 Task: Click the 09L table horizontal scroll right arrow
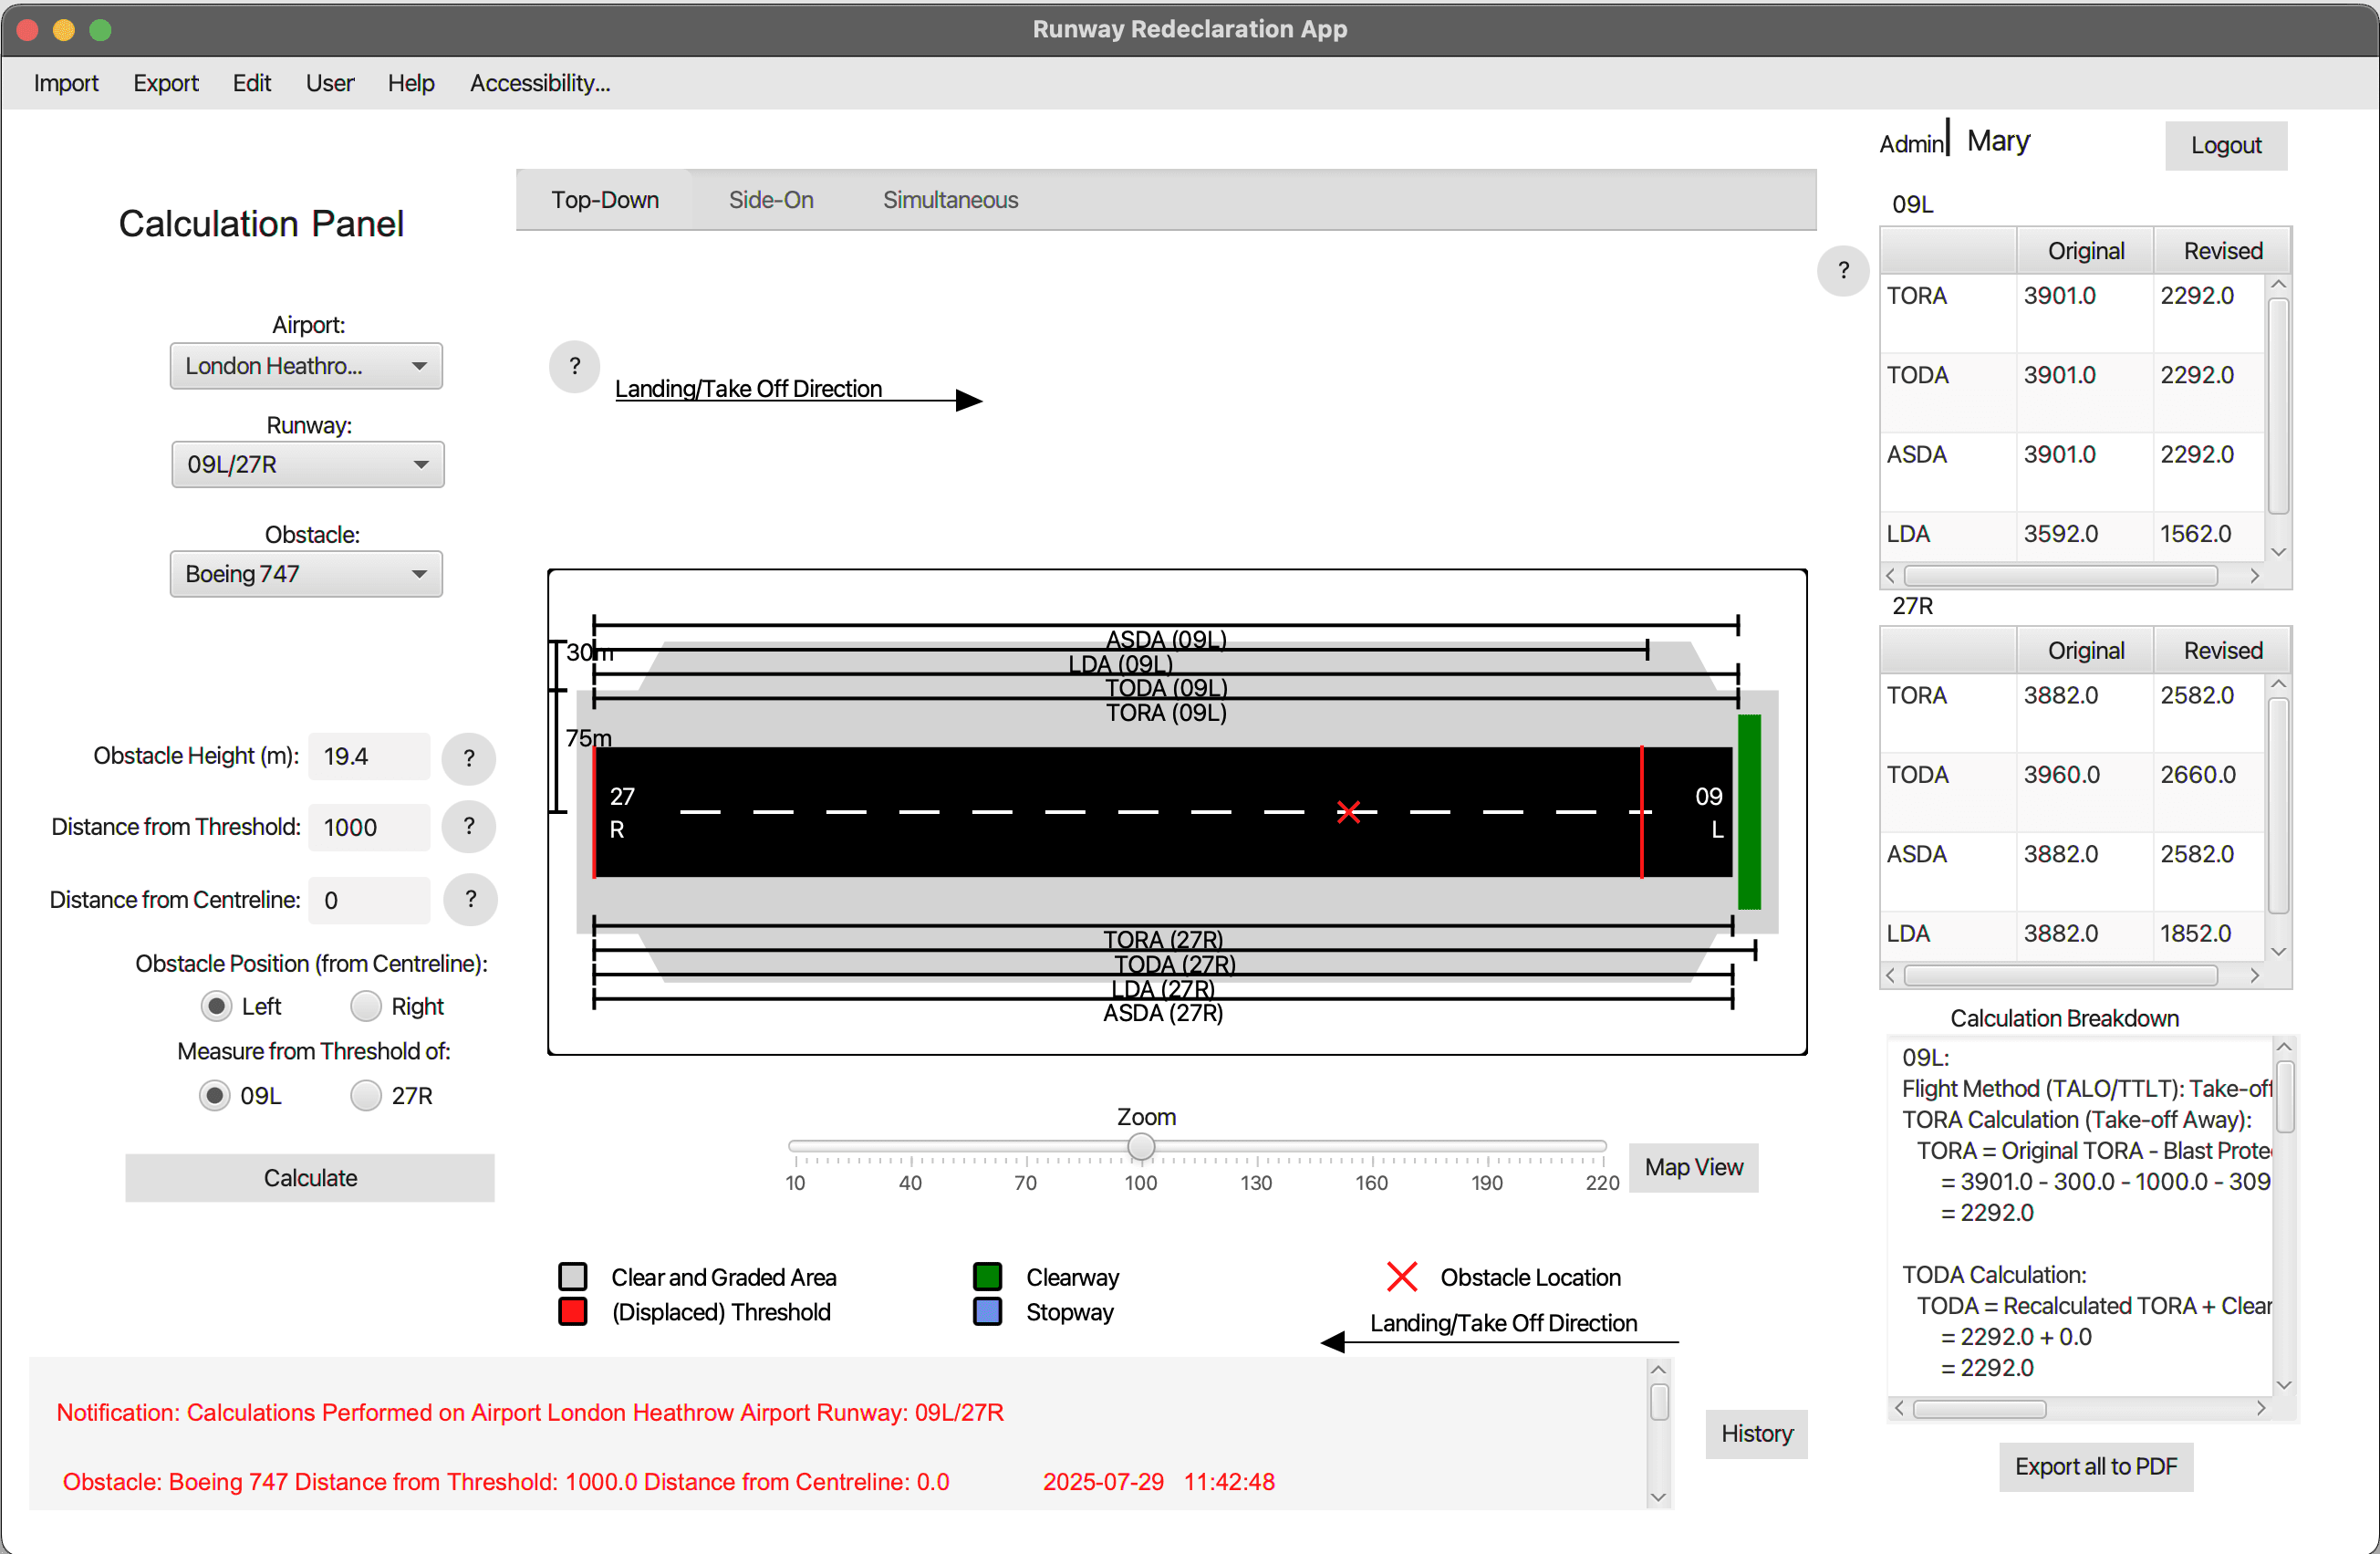click(2255, 576)
